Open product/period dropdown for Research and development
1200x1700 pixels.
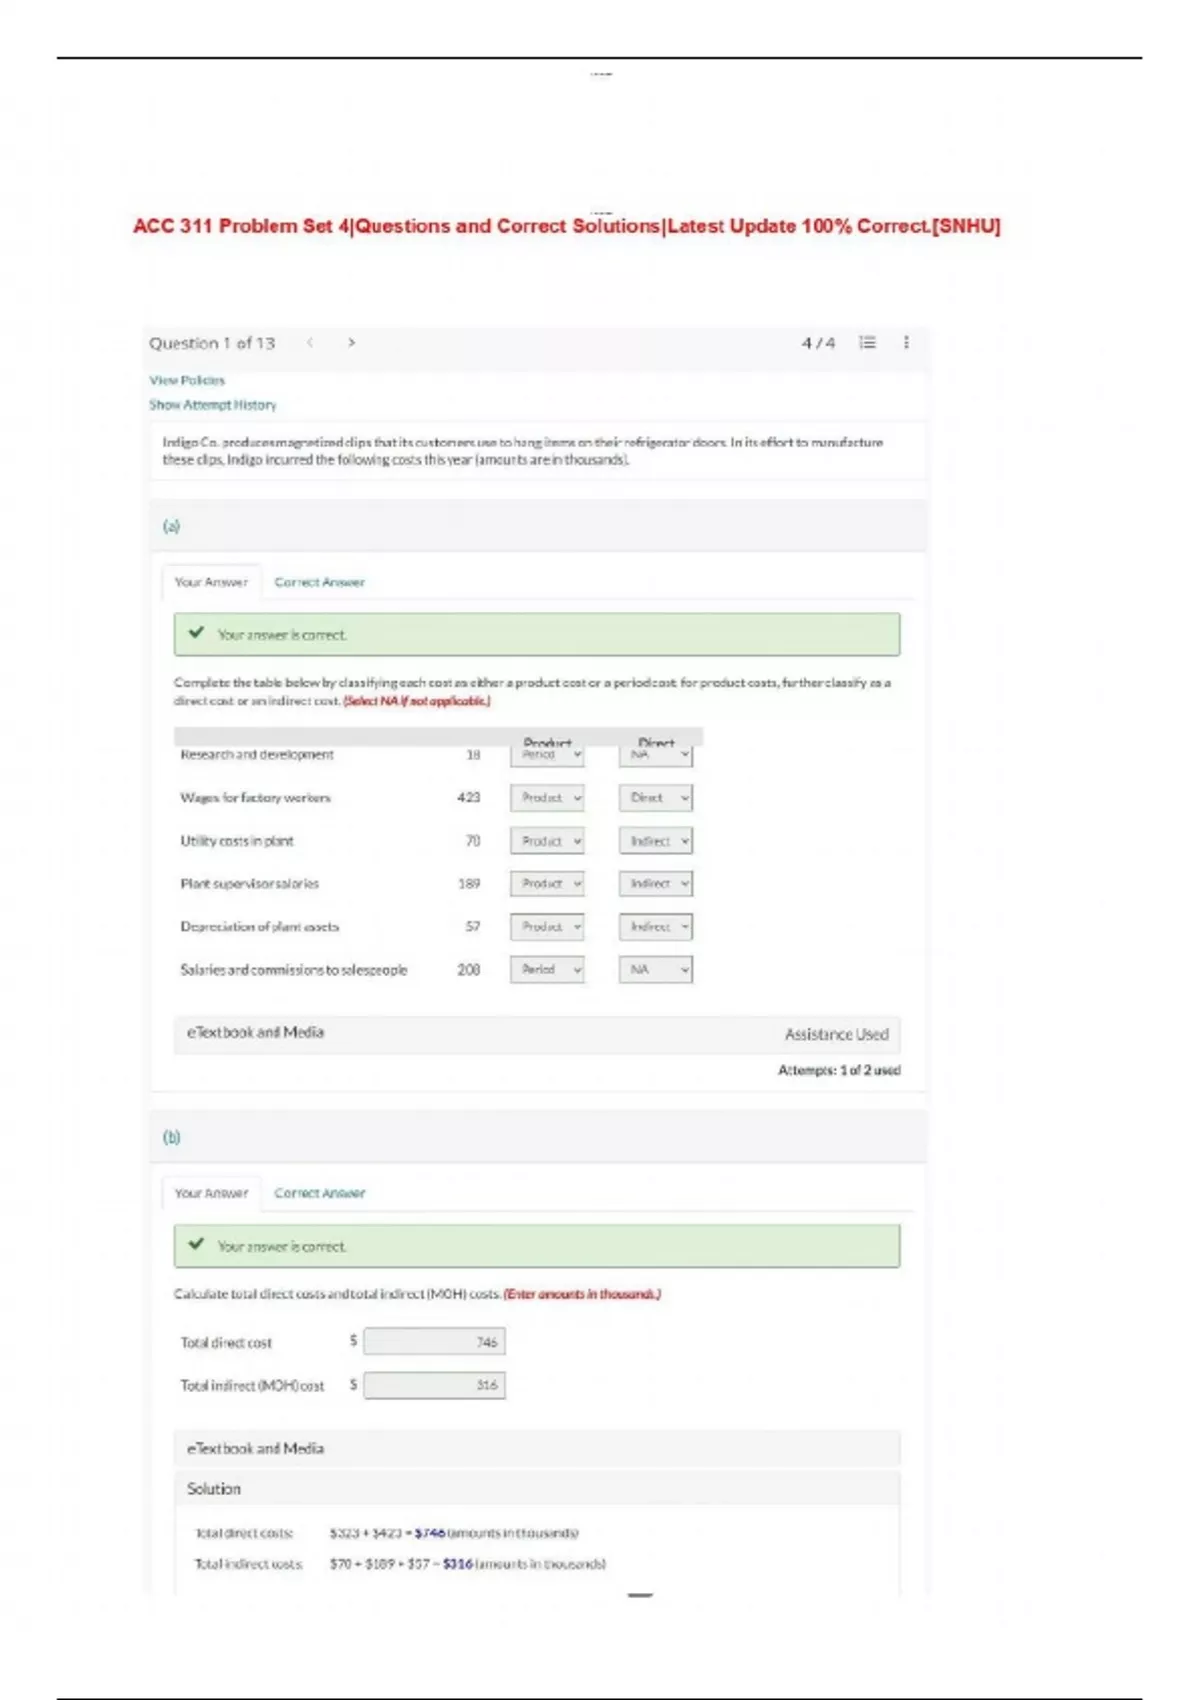click(547, 756)
